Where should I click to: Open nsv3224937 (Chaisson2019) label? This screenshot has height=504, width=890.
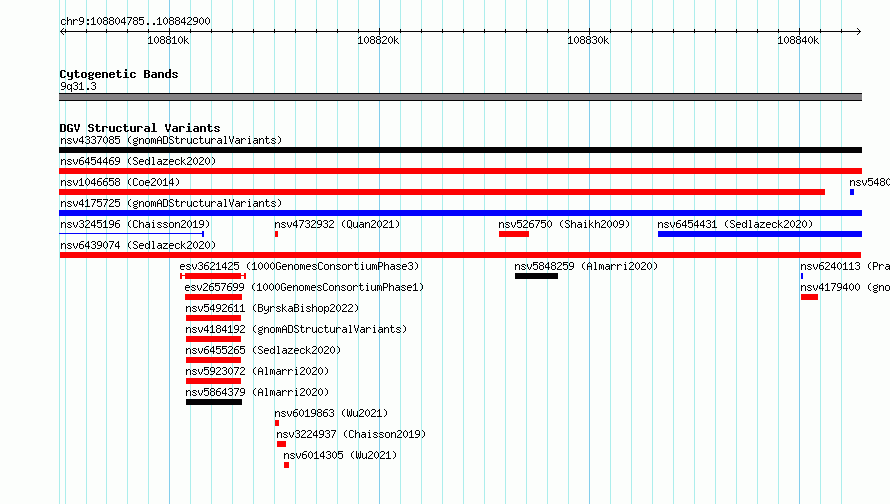351,434
